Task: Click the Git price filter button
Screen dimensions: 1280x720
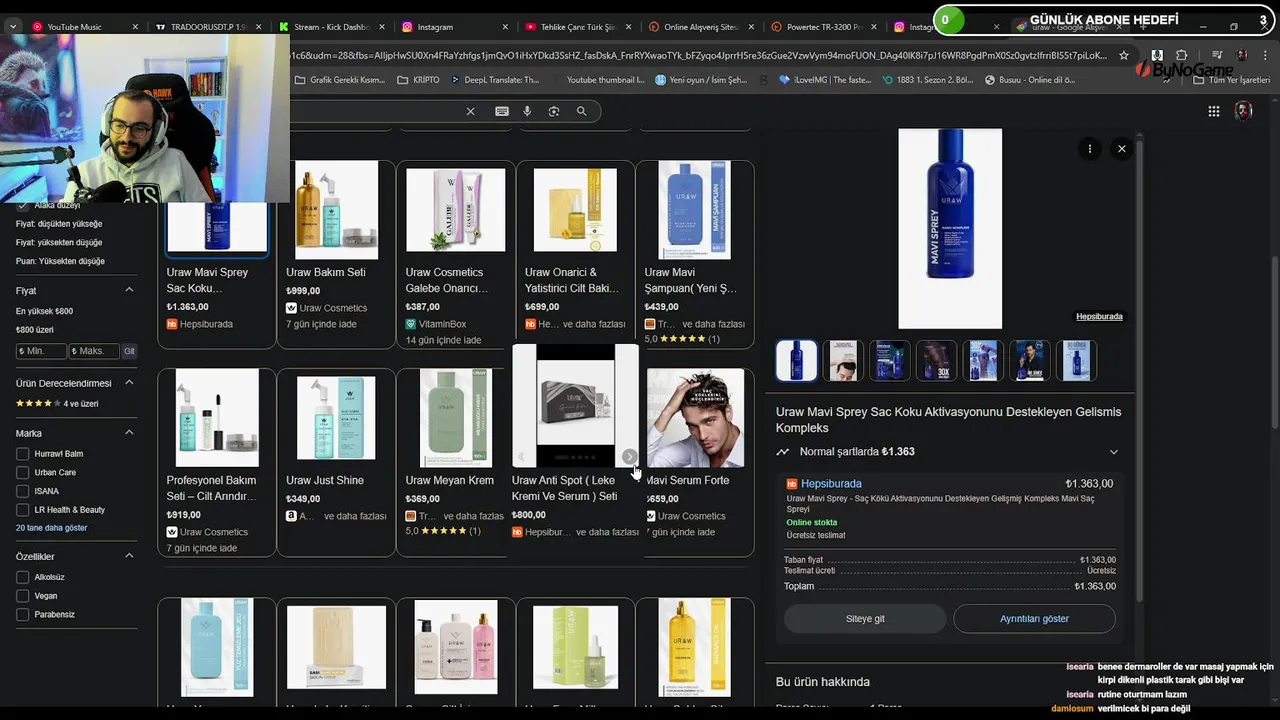Action: point(129,351)
